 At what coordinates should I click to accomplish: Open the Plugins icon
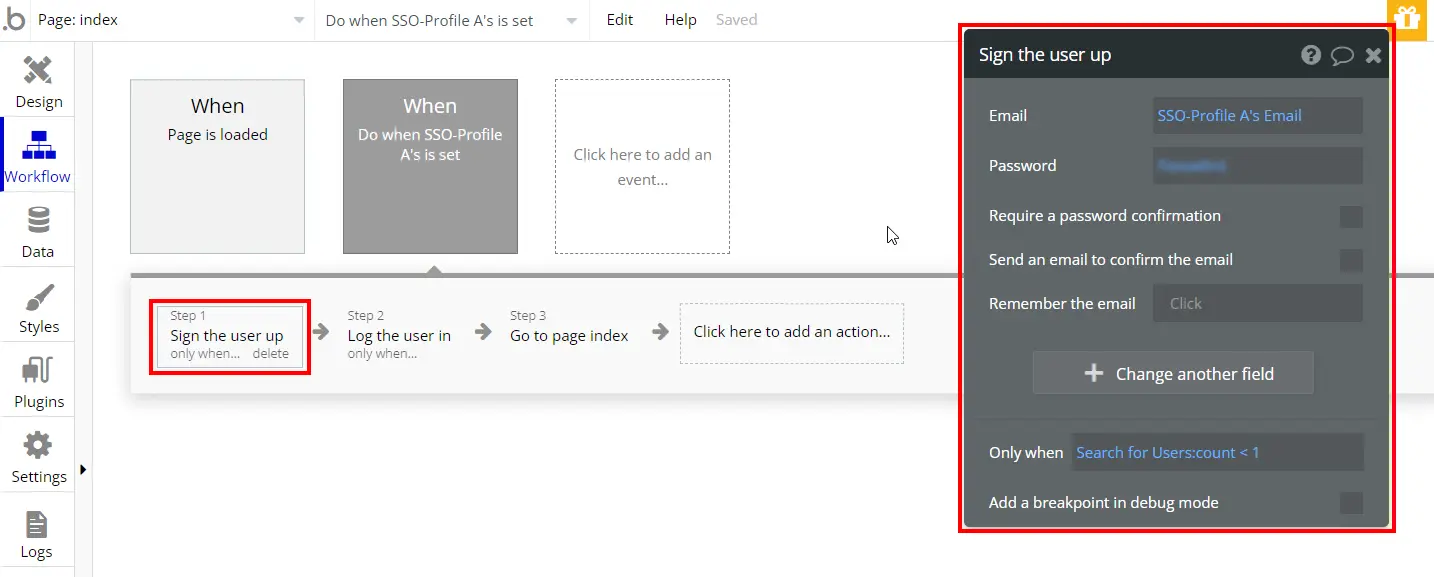click(x=38, y=372)
